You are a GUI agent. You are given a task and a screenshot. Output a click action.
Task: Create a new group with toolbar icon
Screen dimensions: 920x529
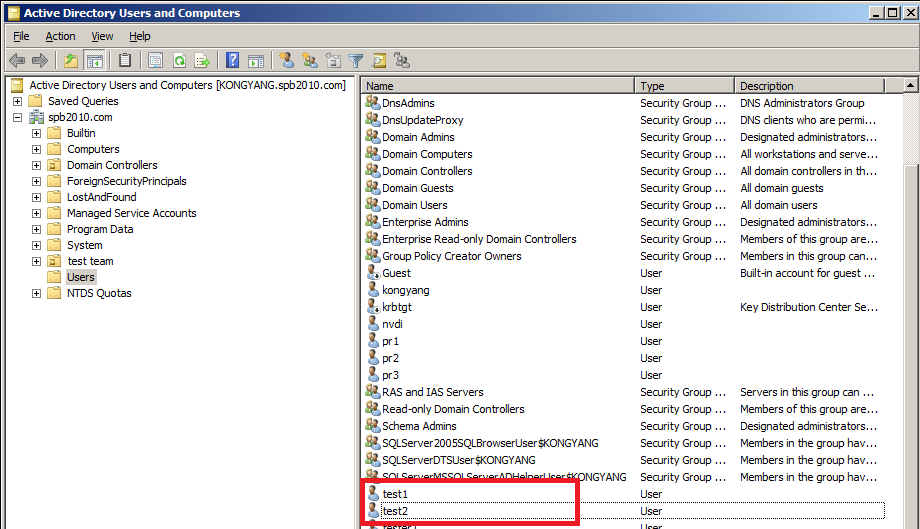point(310,60)
